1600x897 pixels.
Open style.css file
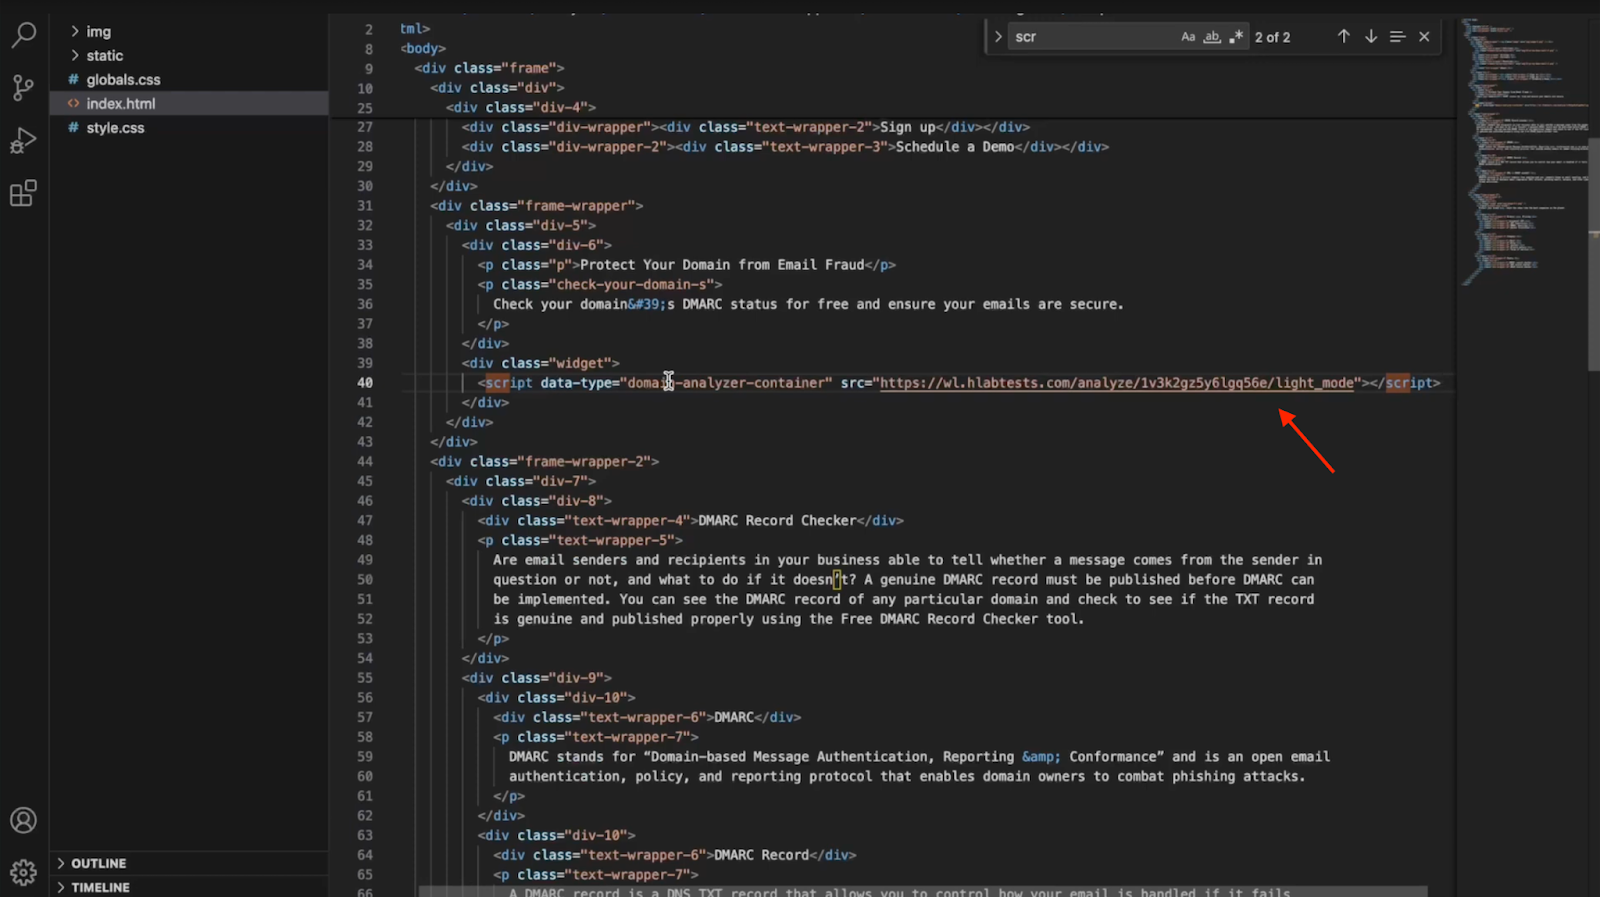click(189, 127)
